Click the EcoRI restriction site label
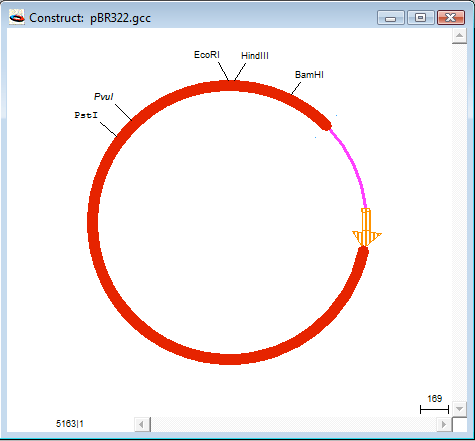475x441 pixels. (207, 55)
